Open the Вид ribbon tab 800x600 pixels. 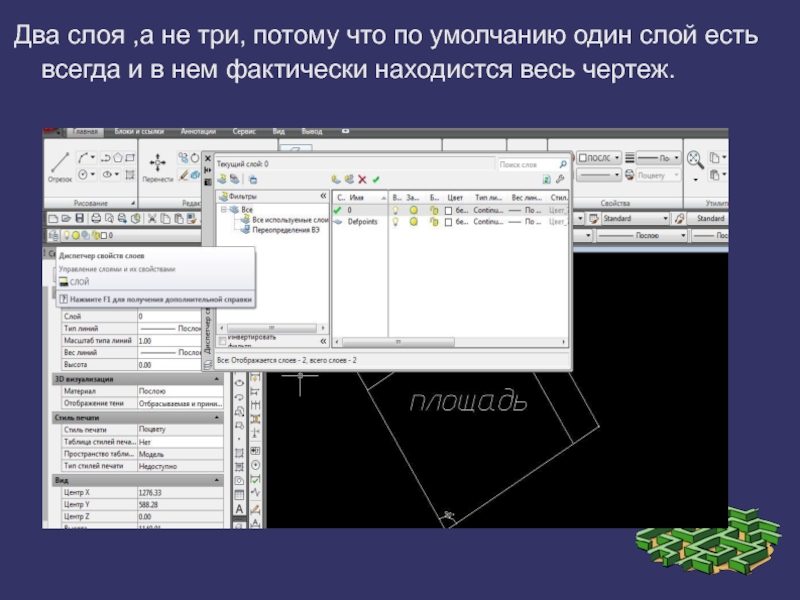[x=279, y=132]
